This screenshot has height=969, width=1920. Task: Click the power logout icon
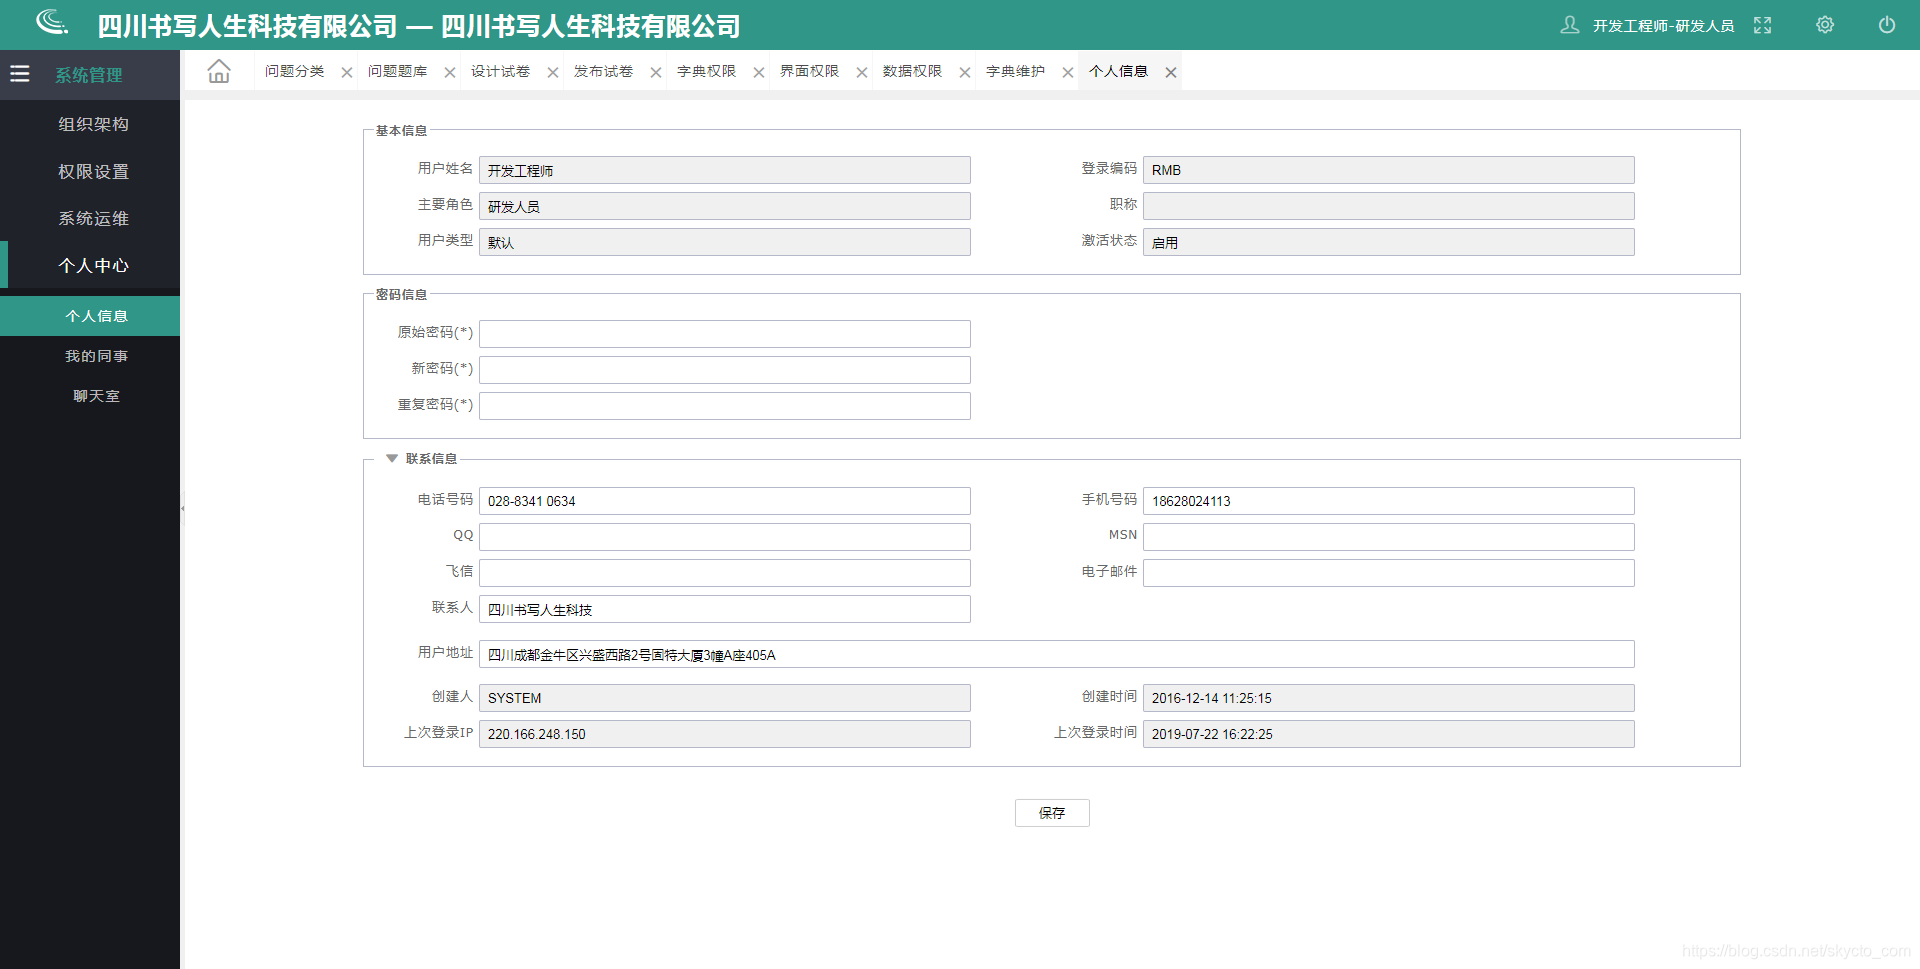coord(1887,25)
